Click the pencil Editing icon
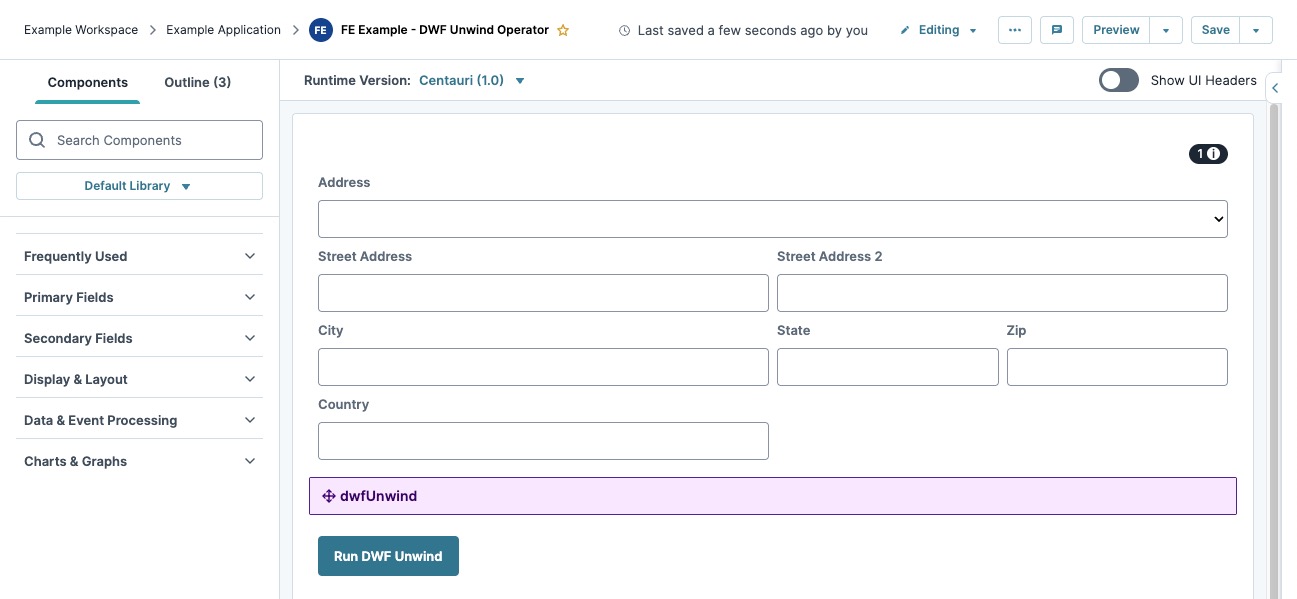 point(905,30)
